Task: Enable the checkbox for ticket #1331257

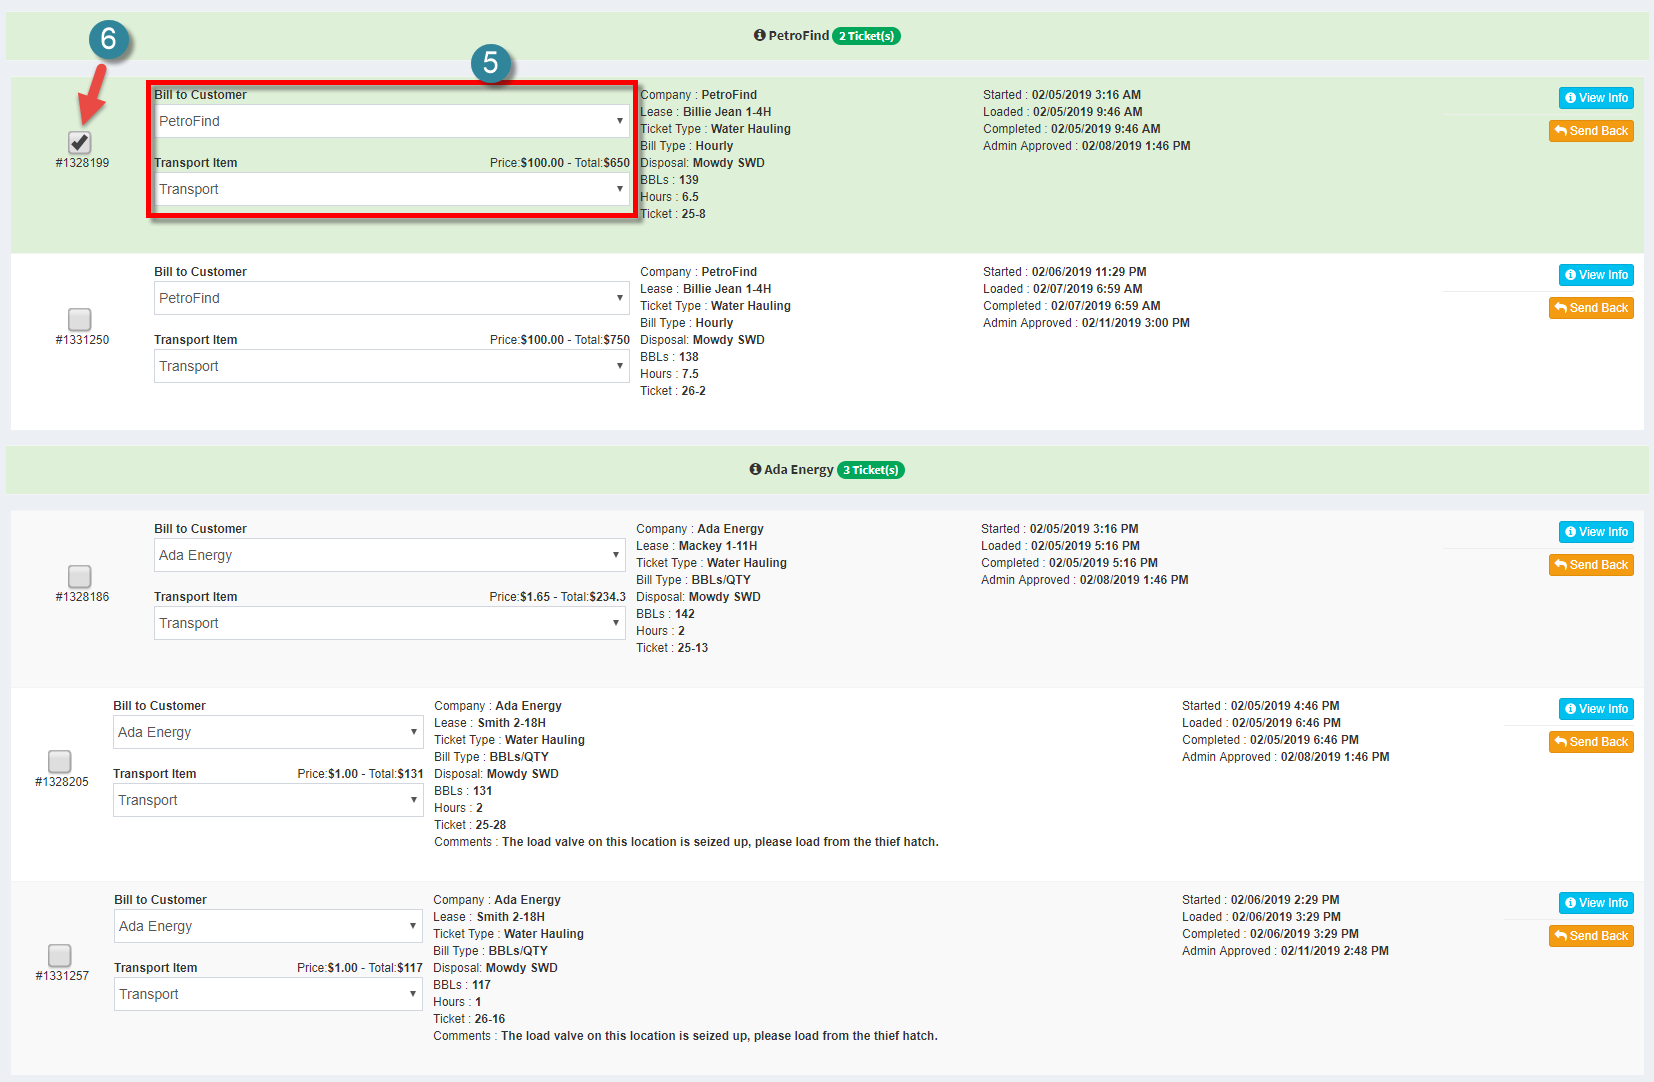Action: tap(60, 955)
